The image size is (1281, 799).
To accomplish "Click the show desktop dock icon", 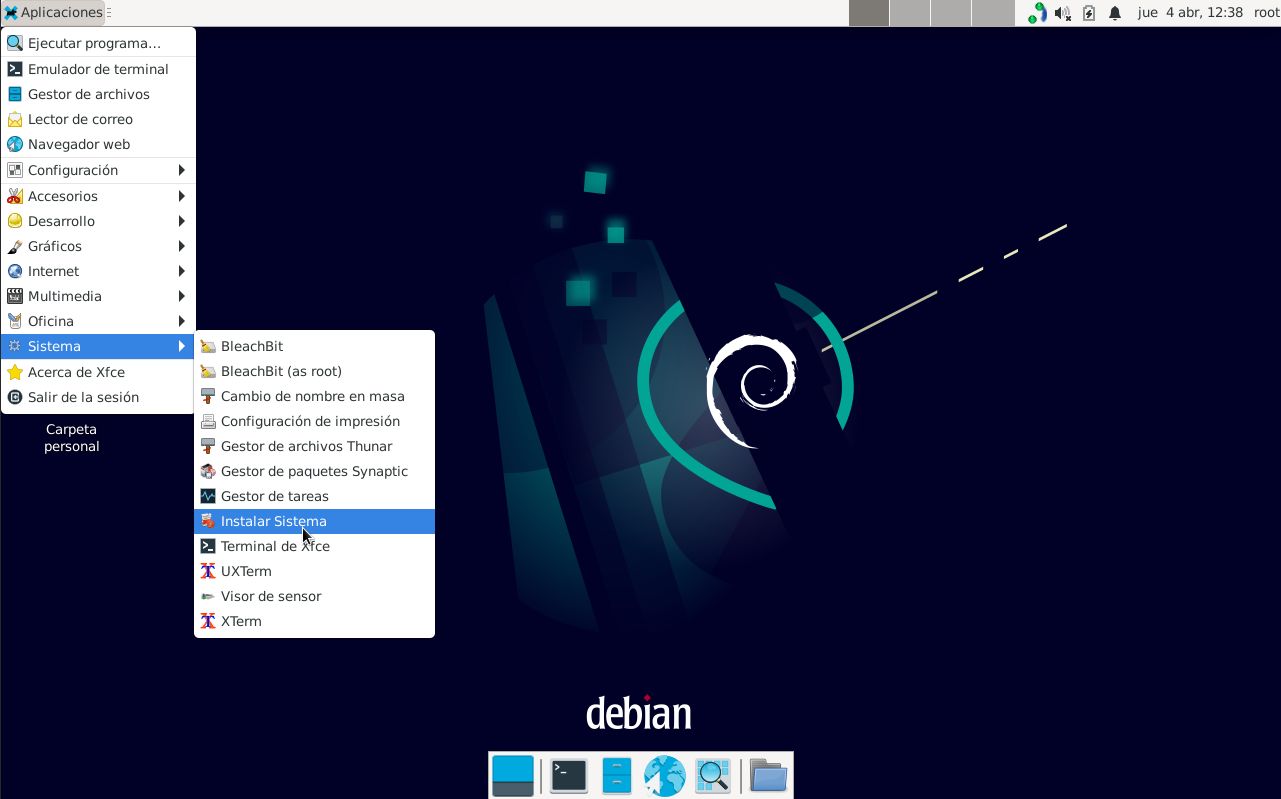I will 513,776.
